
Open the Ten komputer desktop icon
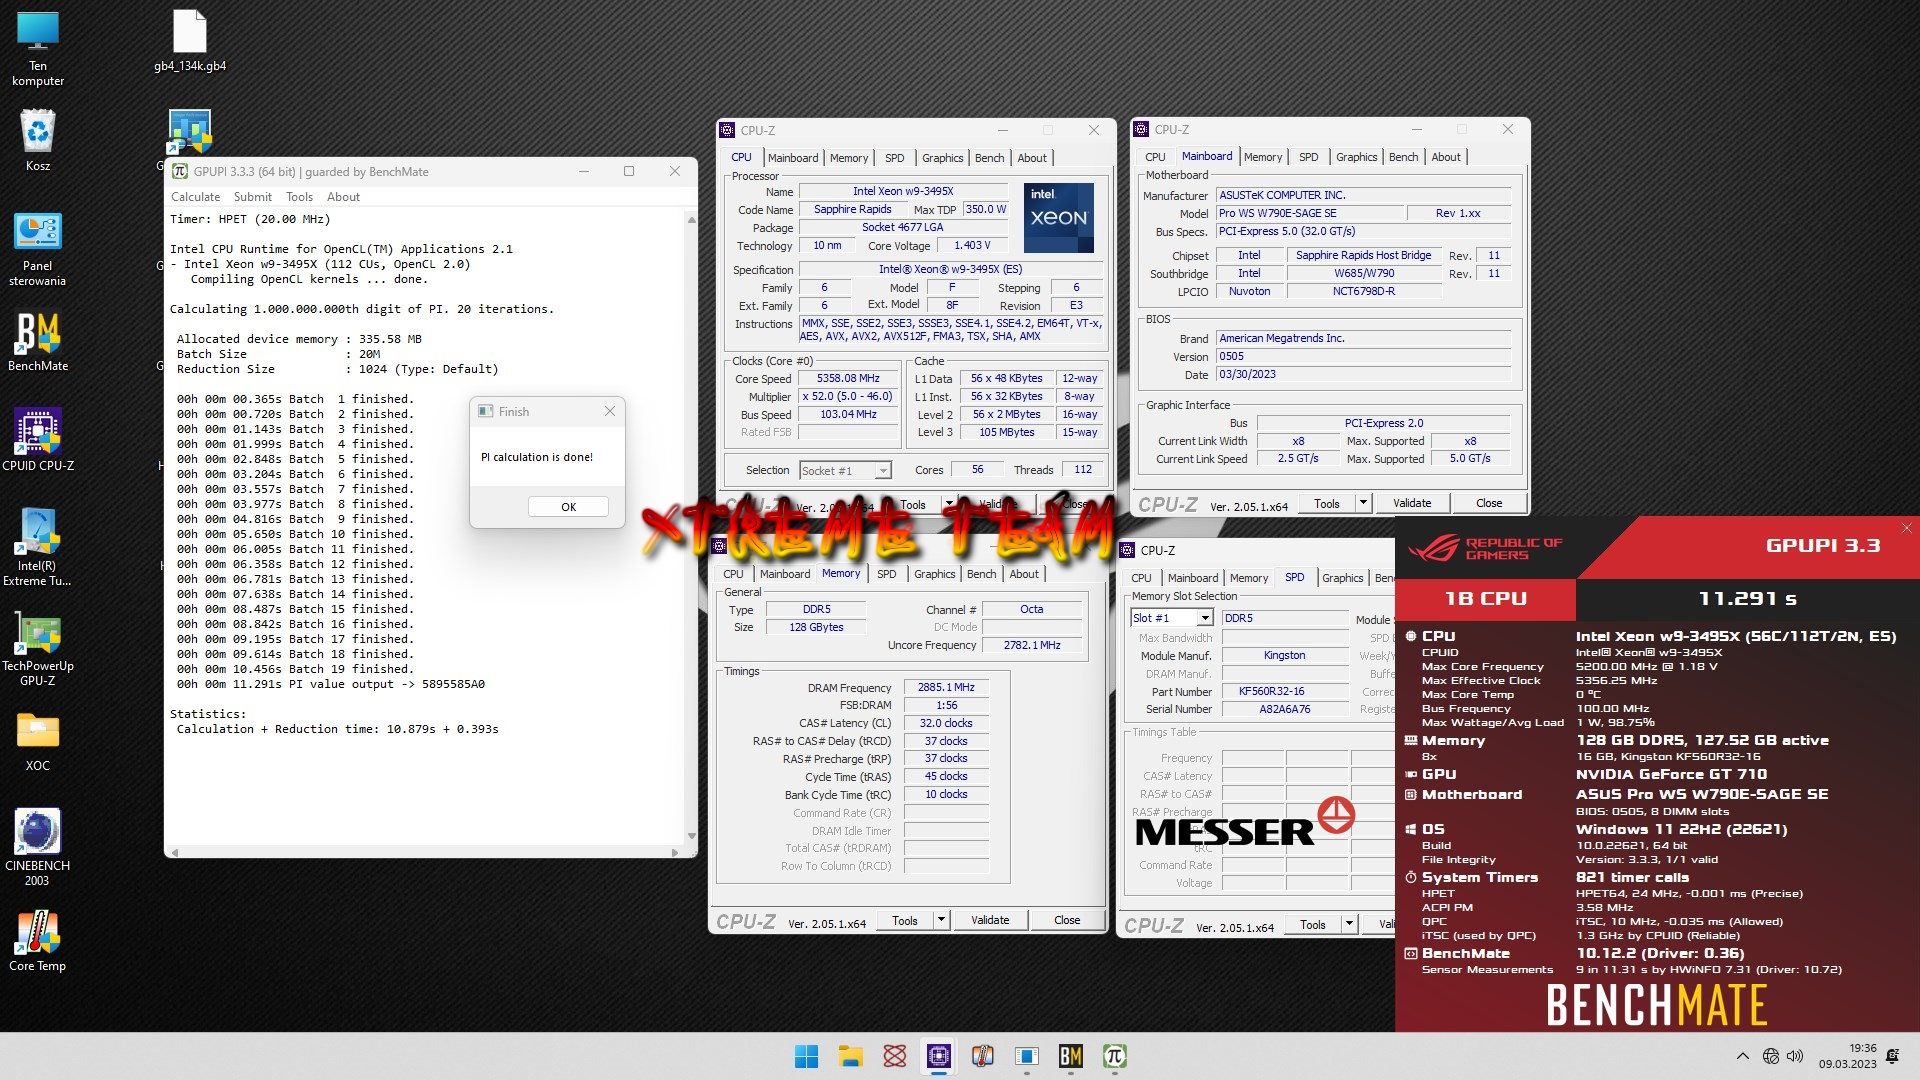(x=38, y=48)
